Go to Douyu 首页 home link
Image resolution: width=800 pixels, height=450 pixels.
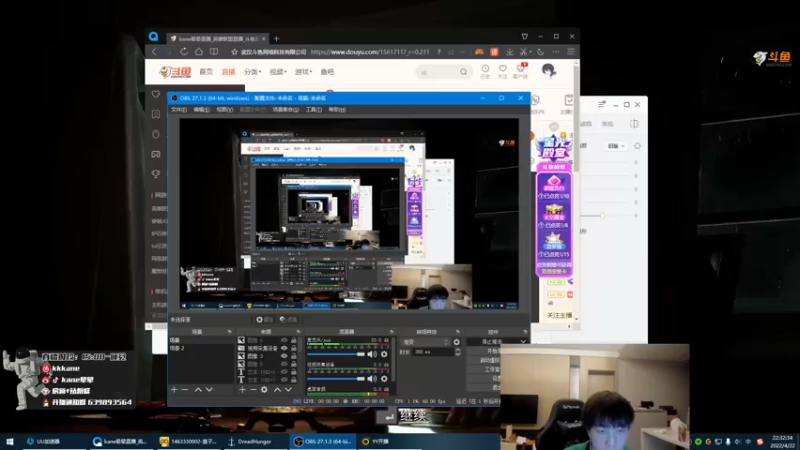206,72
